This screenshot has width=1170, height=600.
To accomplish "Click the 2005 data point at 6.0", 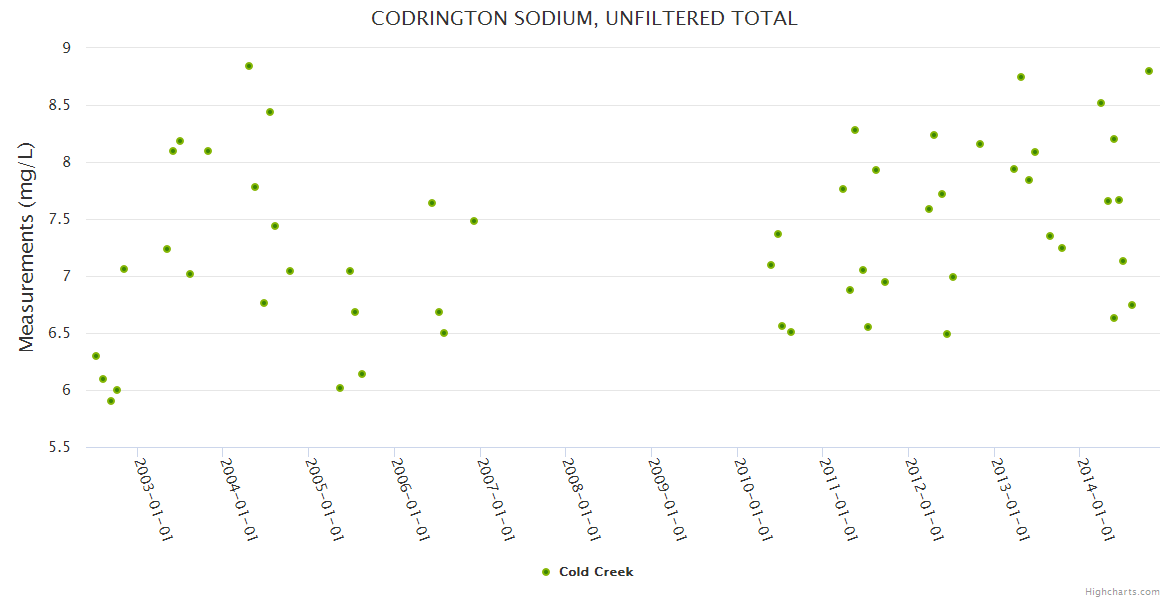I will click(340, 388).
